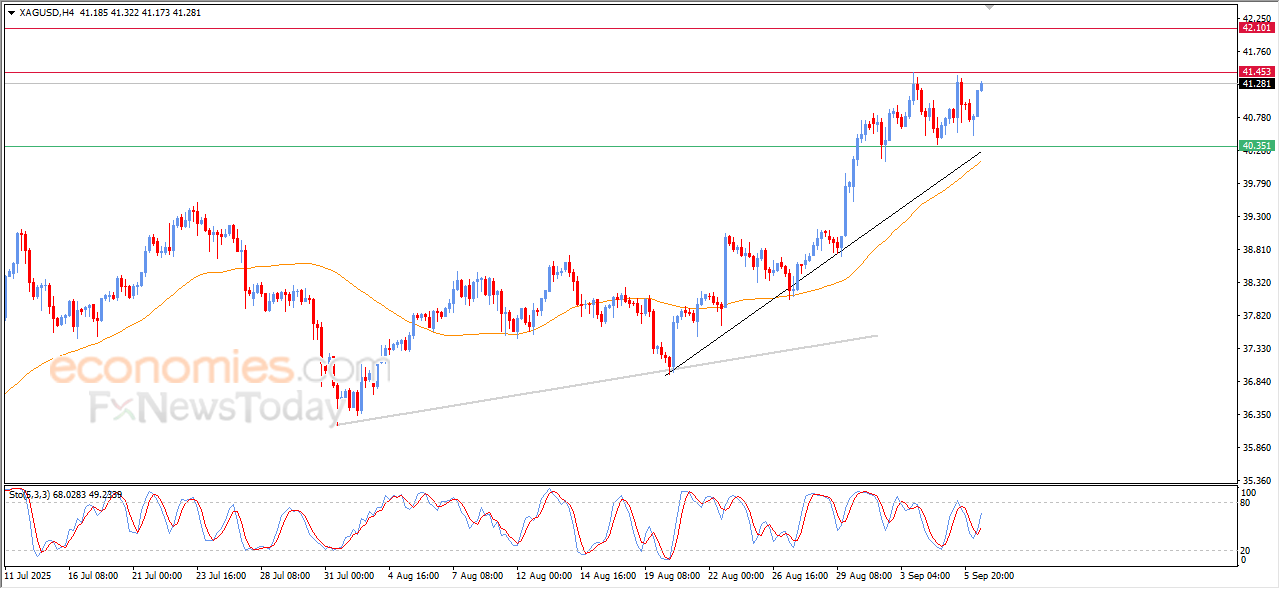Image resolution: width=1280 pixels, height=589 pixels.
Task: Click the 38.320 price axis value
Action: pos(1256,282)
